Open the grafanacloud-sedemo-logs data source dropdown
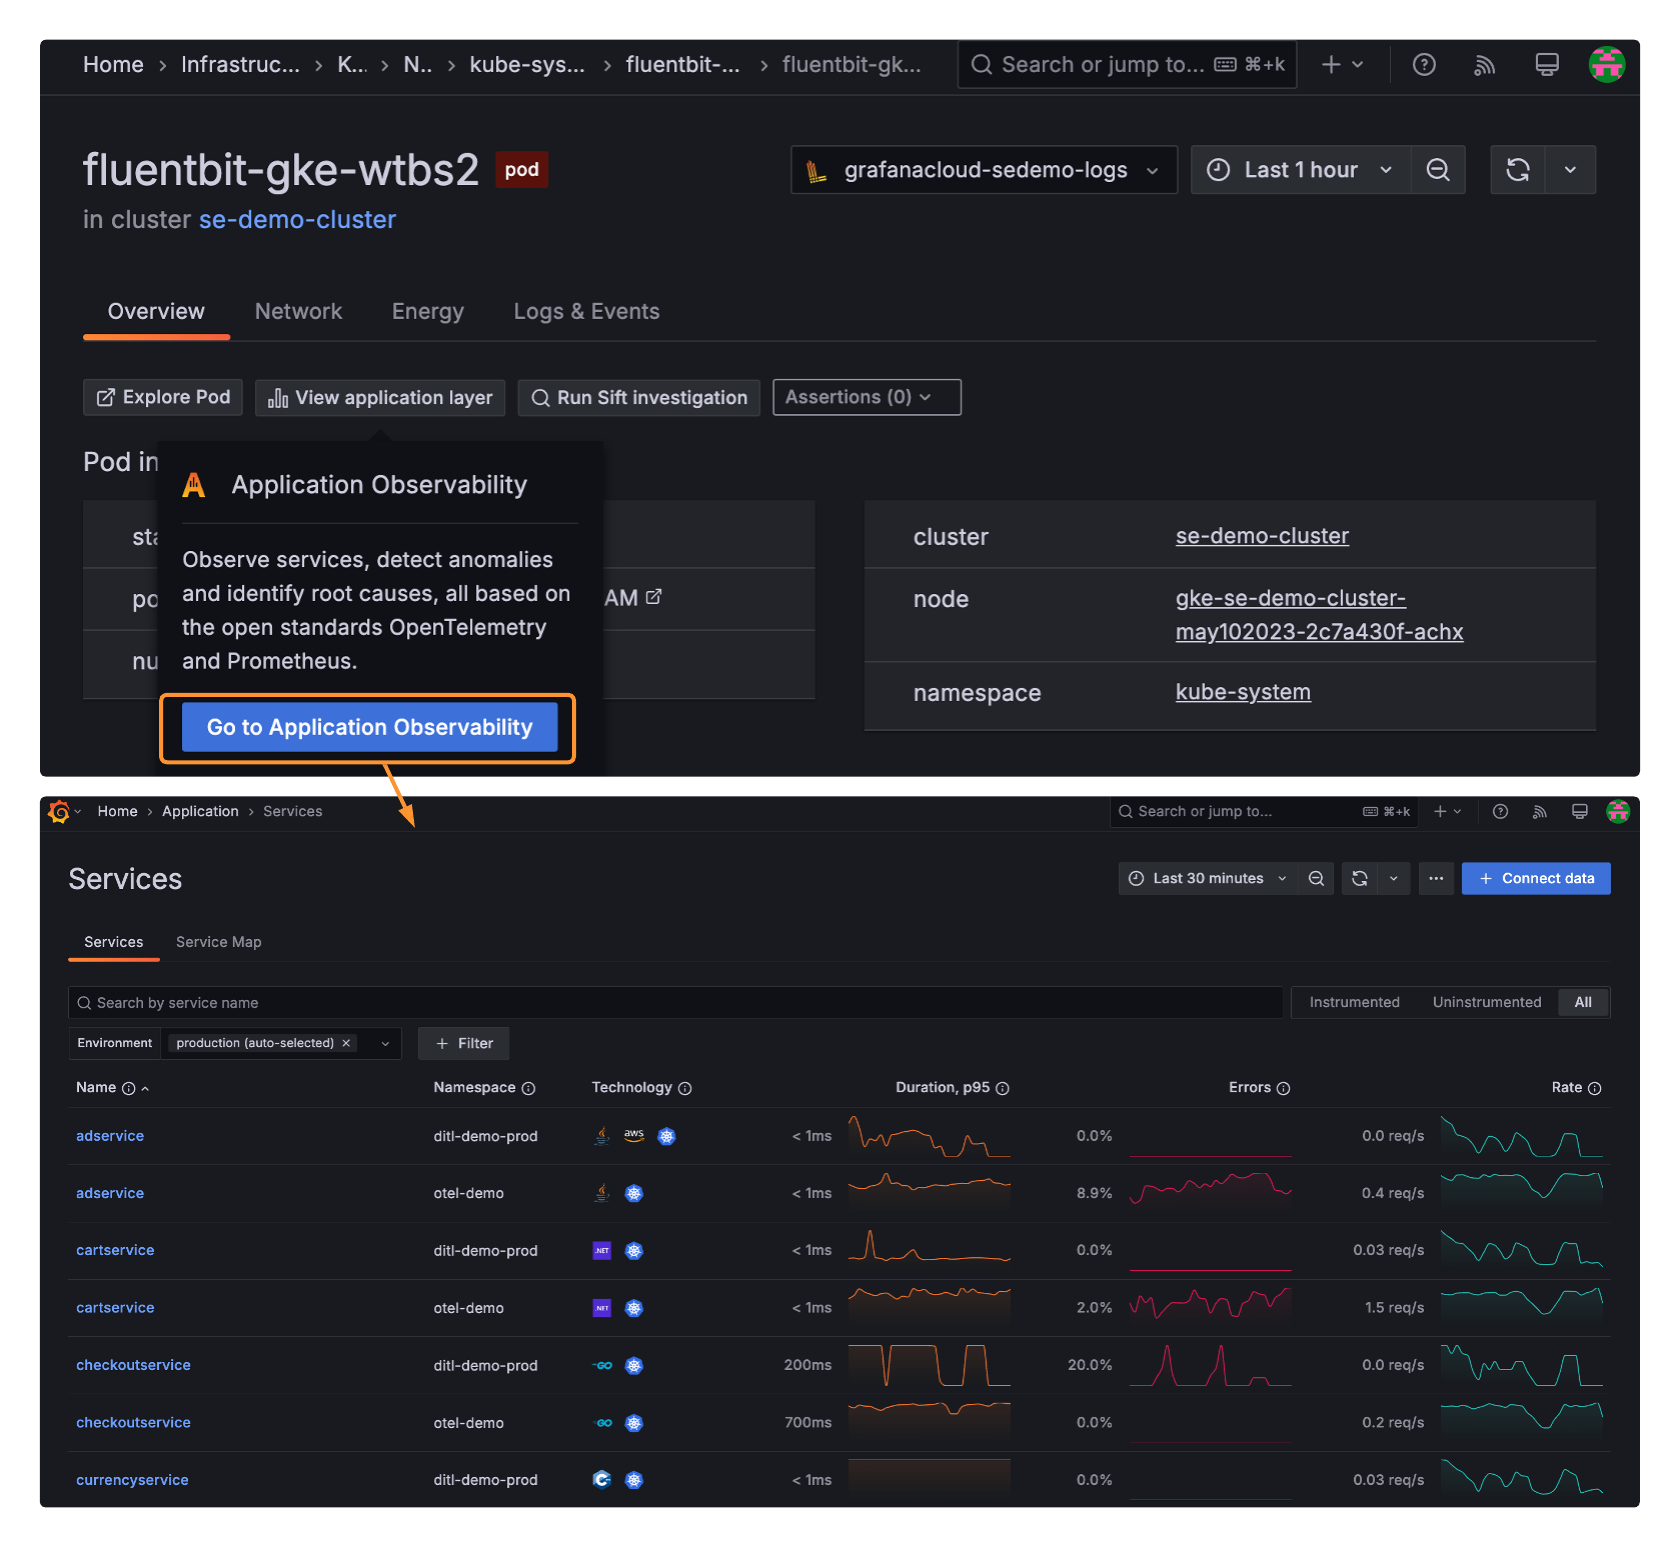Image resolution: width=1680 pixels, height=1548 pixels. 984,170
